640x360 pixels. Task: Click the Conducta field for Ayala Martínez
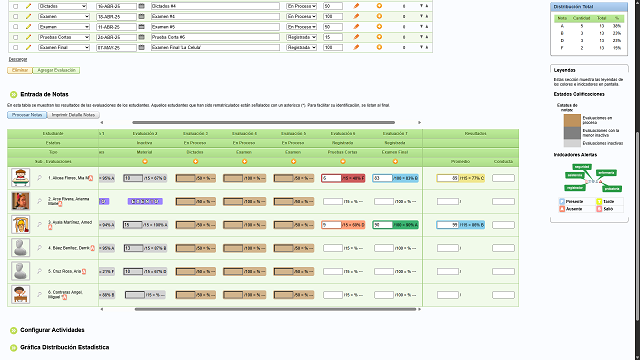pyautogui.click(x=503, y=225)
